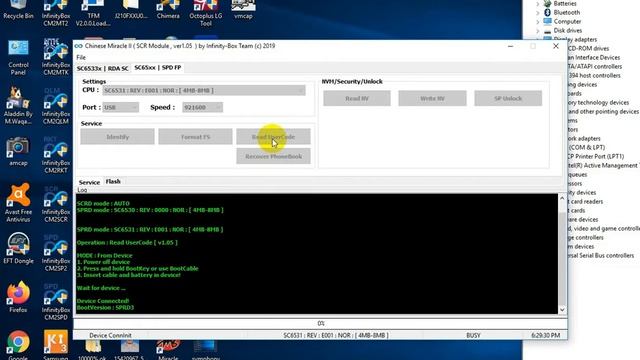Click the Write NV button
Image resolution: width=640 pixels, height=360 pixels.
432,98
